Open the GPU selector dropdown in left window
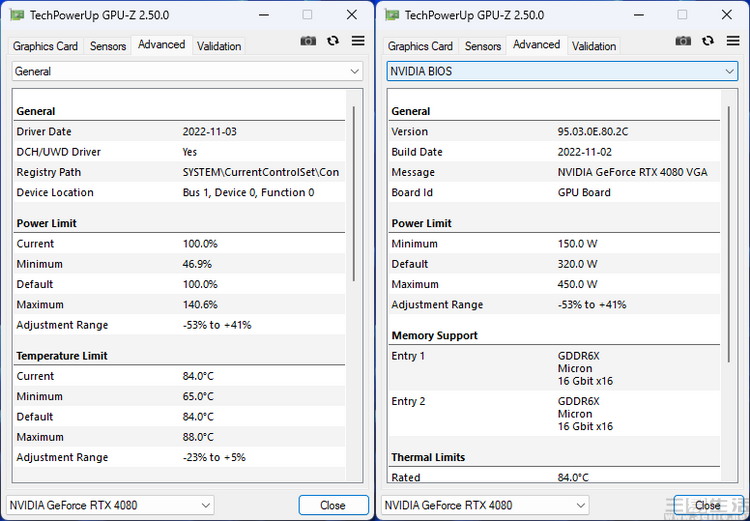 pyautogui.click(x=110, y=505)
